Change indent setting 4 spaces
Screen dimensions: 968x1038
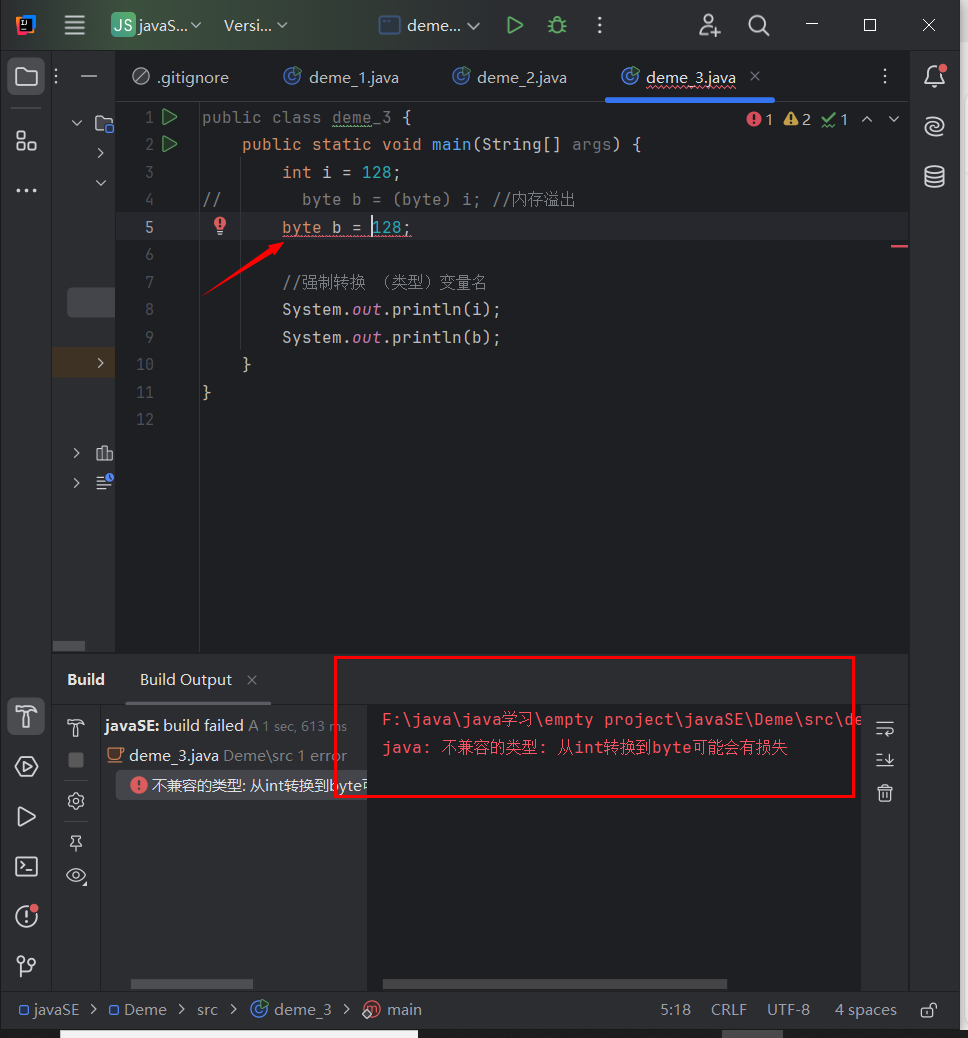tap(865, 1010)
